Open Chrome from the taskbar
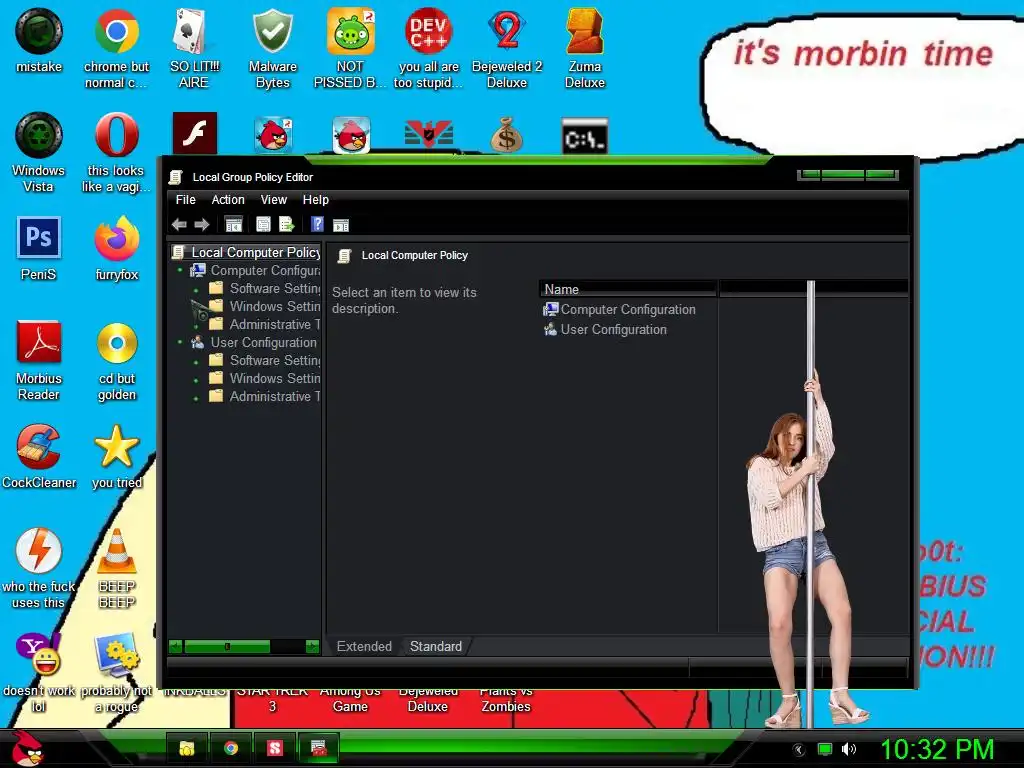 231,748
